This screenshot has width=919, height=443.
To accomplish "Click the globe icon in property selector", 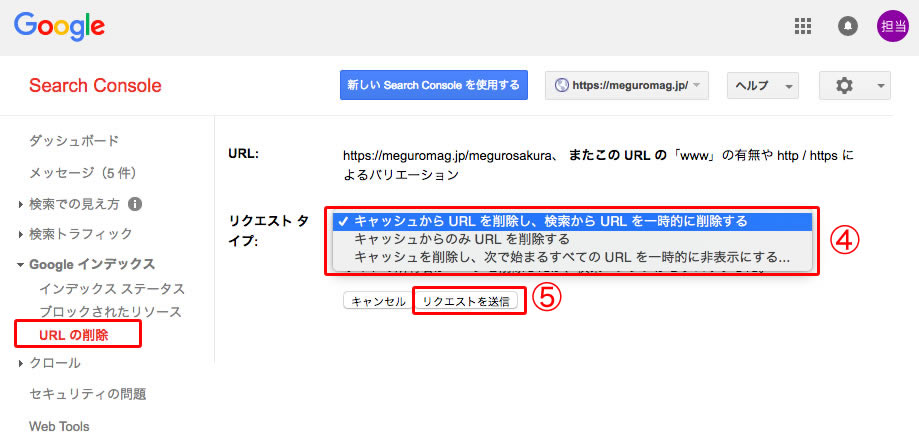I will click(563, 86).
